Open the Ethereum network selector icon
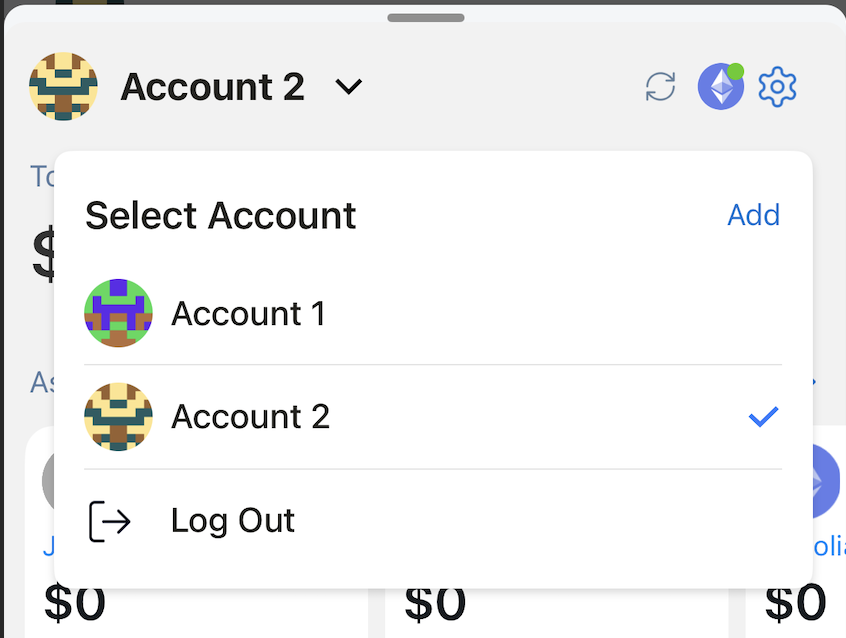Screen dimensions: 846x638 coord(720,87)
